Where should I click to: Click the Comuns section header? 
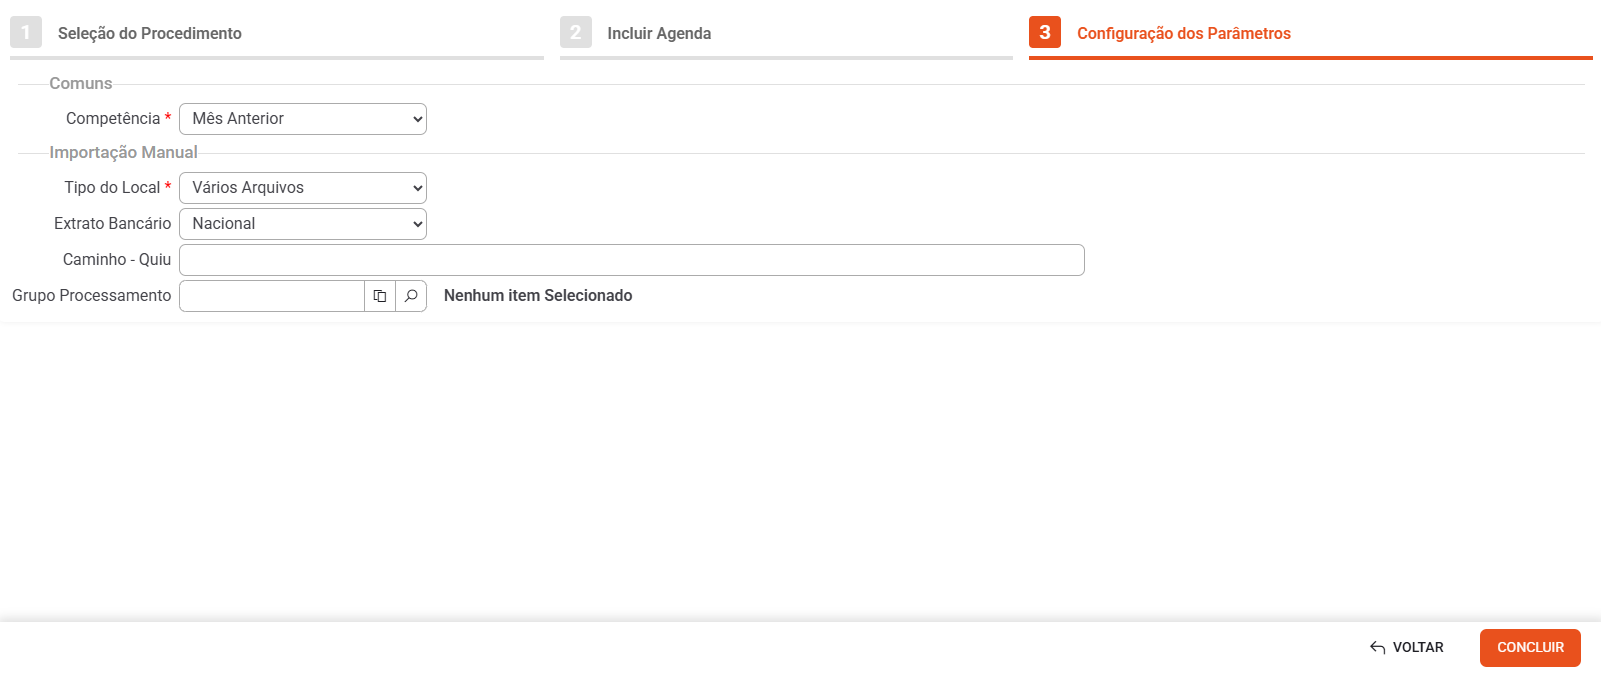tap(81, 83)
